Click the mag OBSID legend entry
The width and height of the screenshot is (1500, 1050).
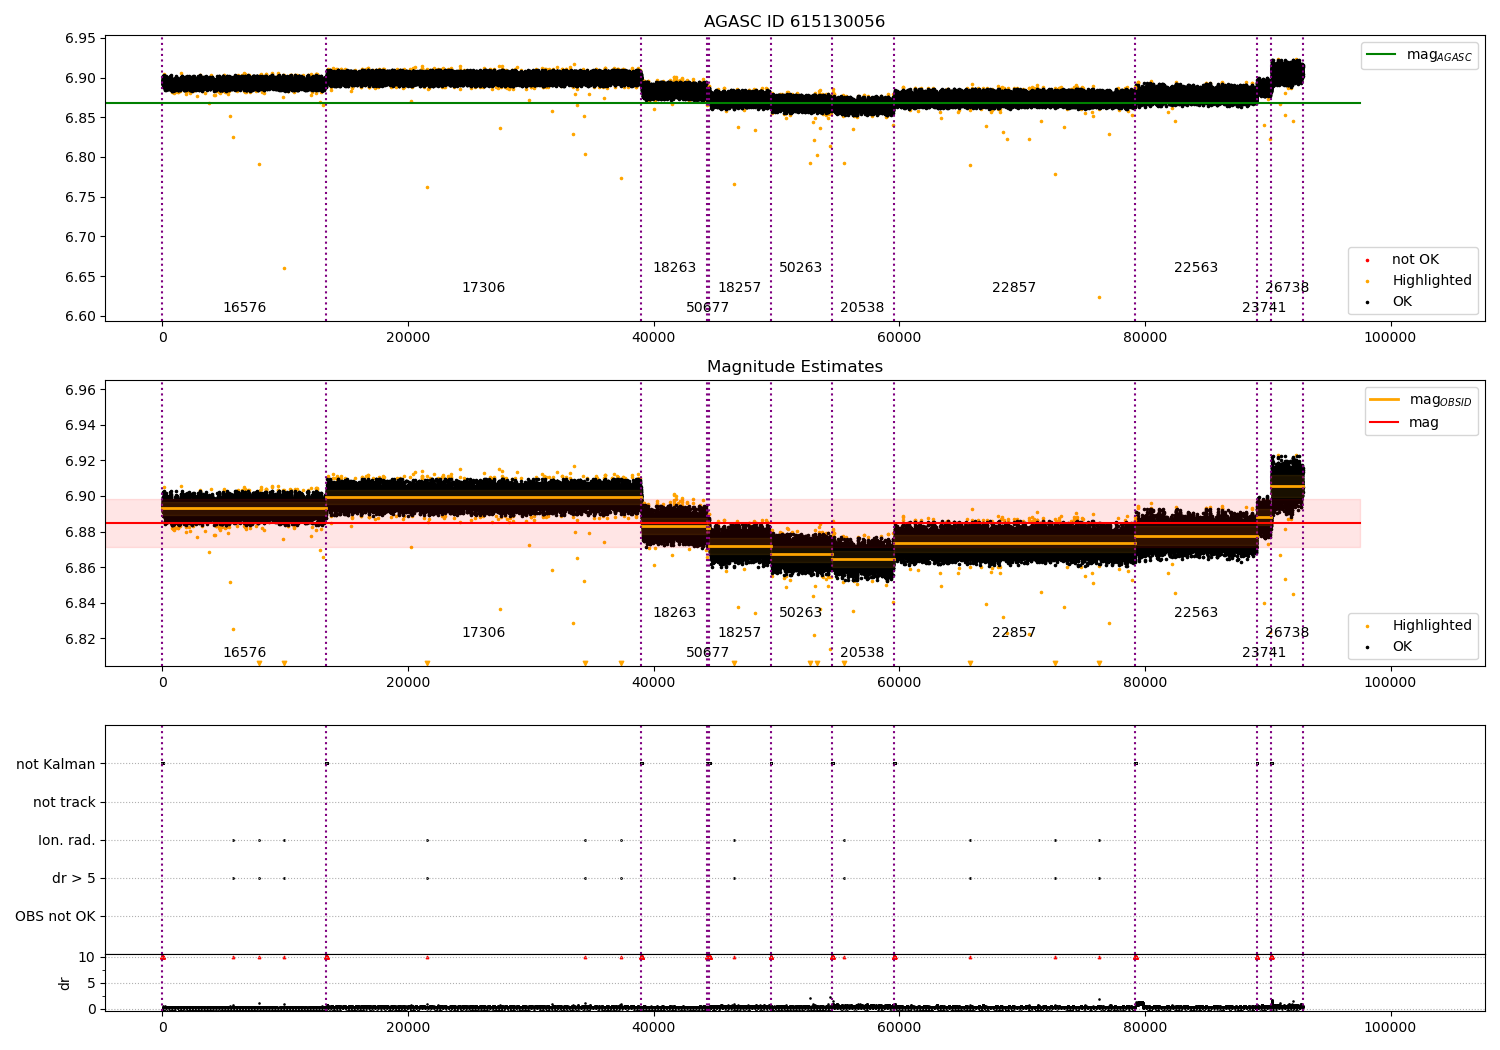(1420, 400)
